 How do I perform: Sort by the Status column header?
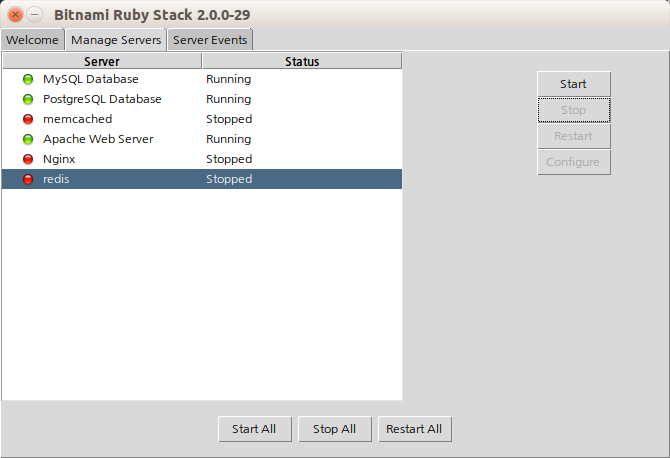point(302,61)
